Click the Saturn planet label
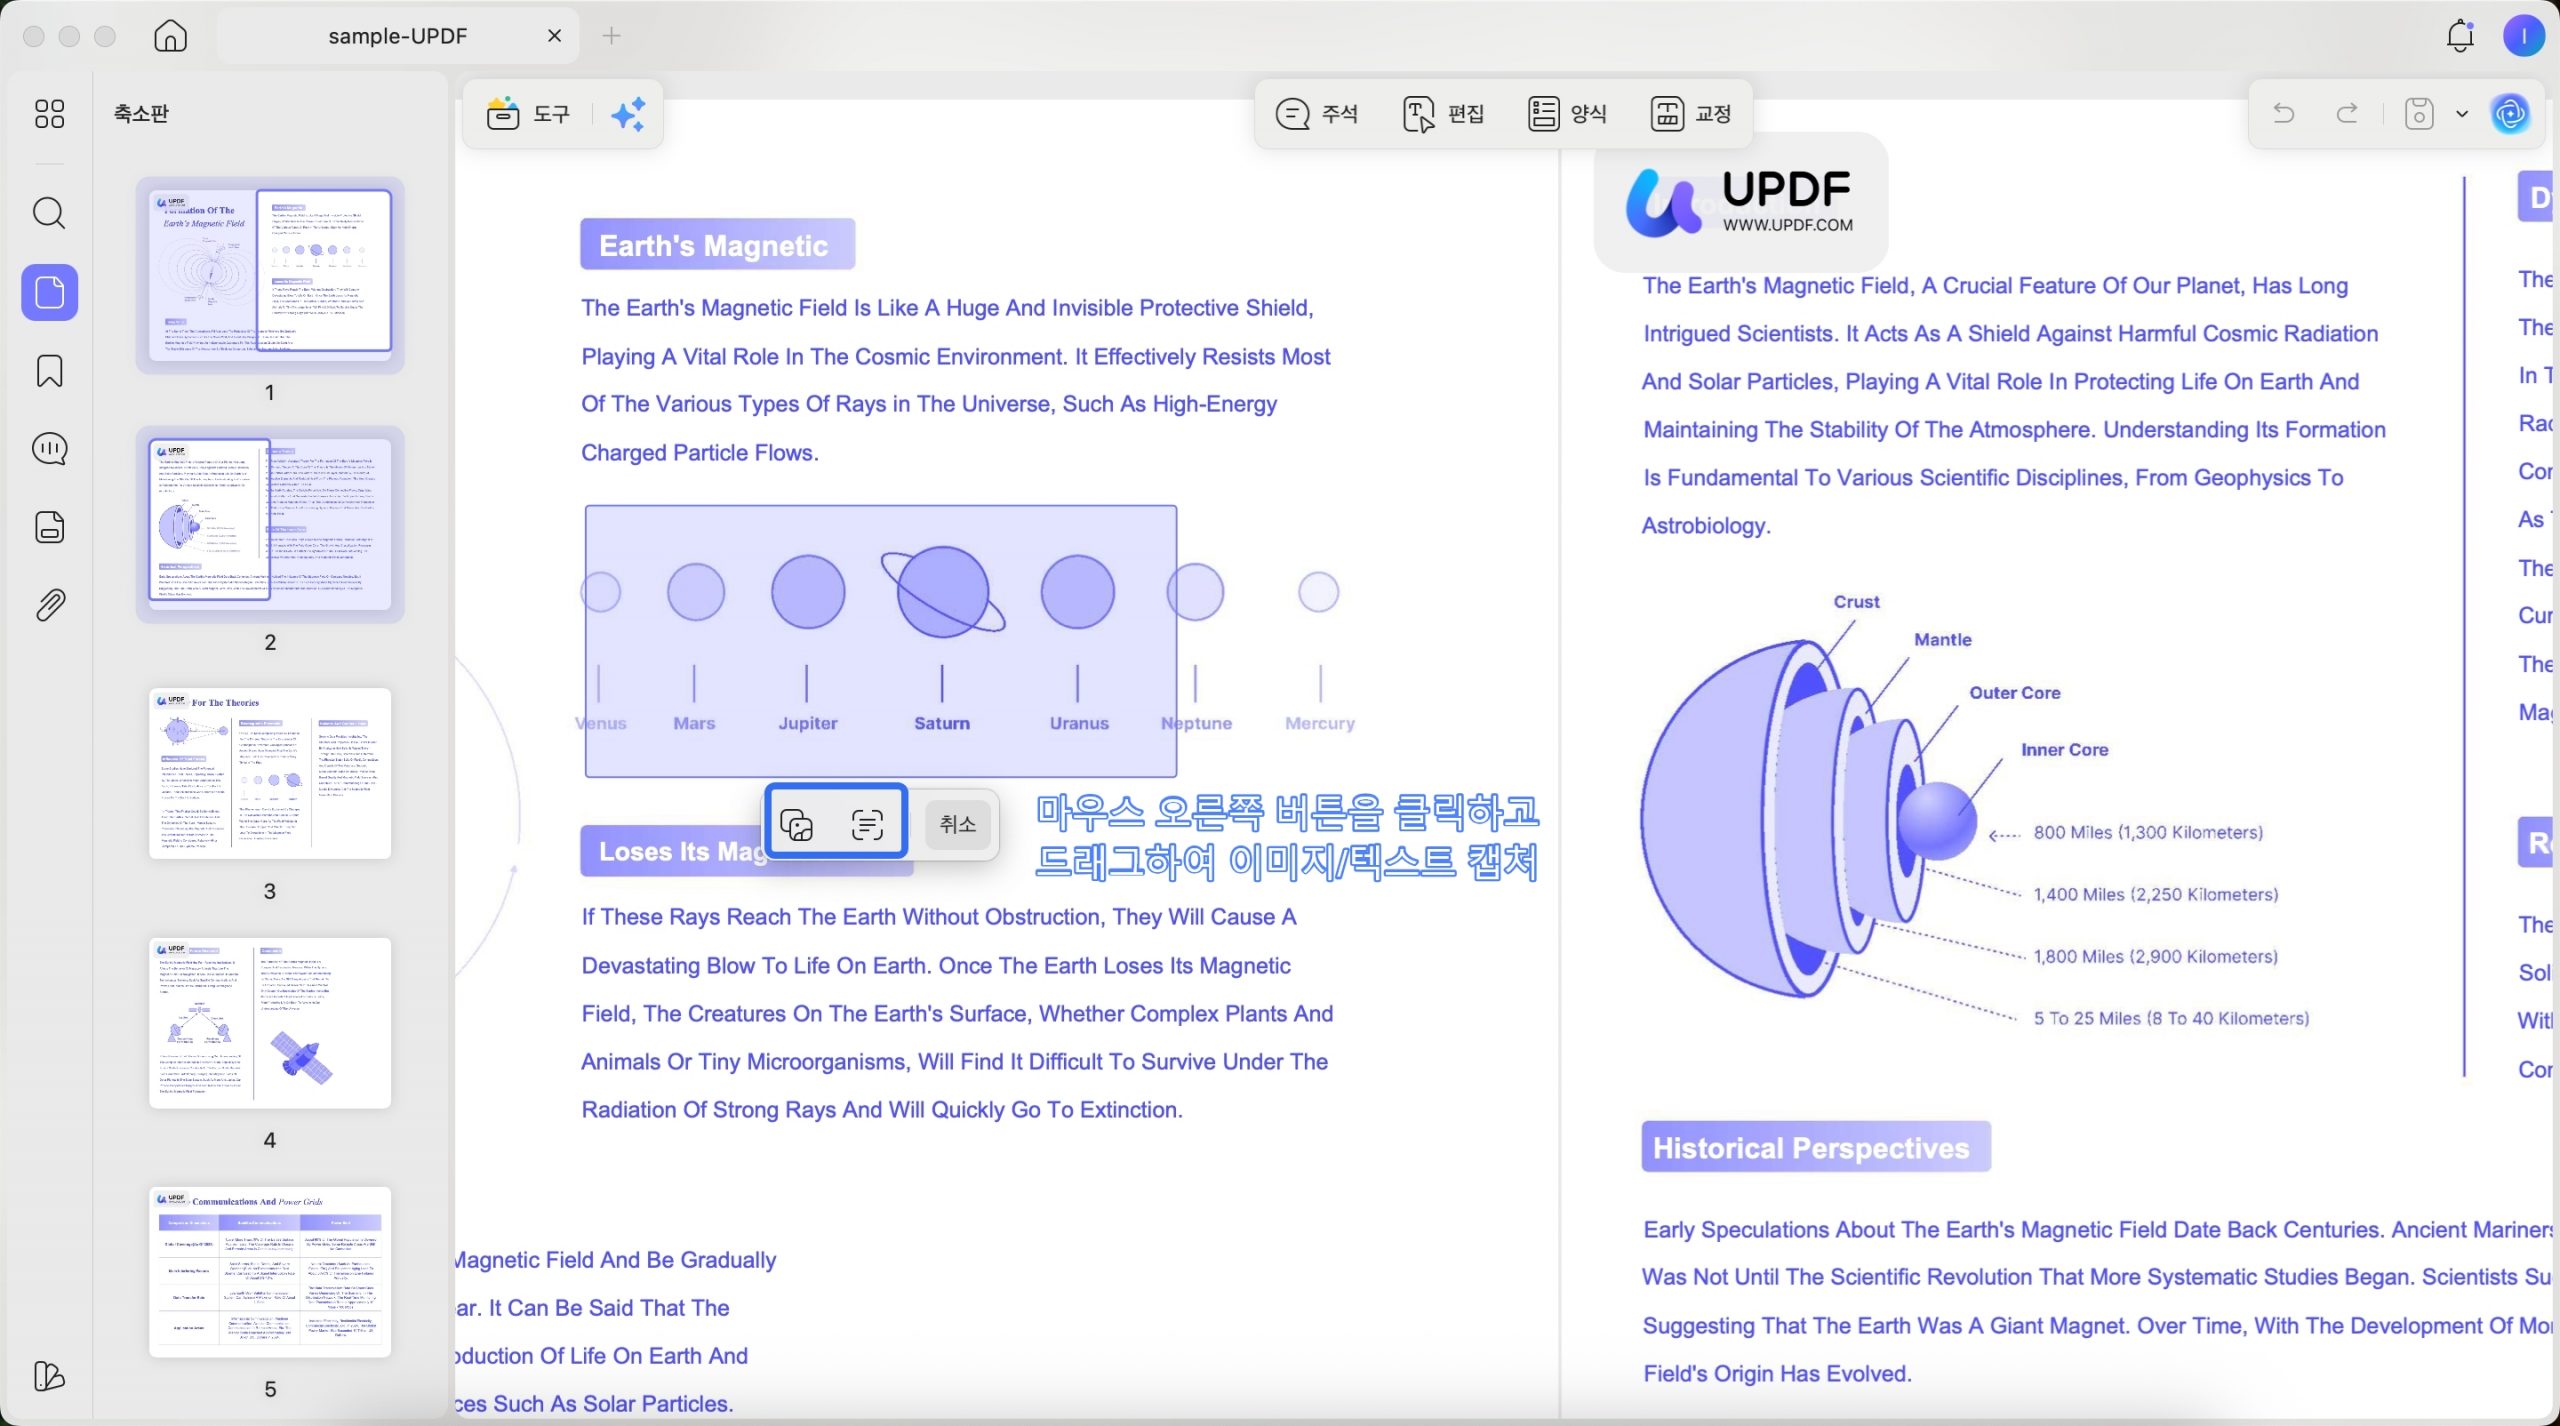The height and width of the screenshot is (1426, 2560). click(x=942, y=723)
